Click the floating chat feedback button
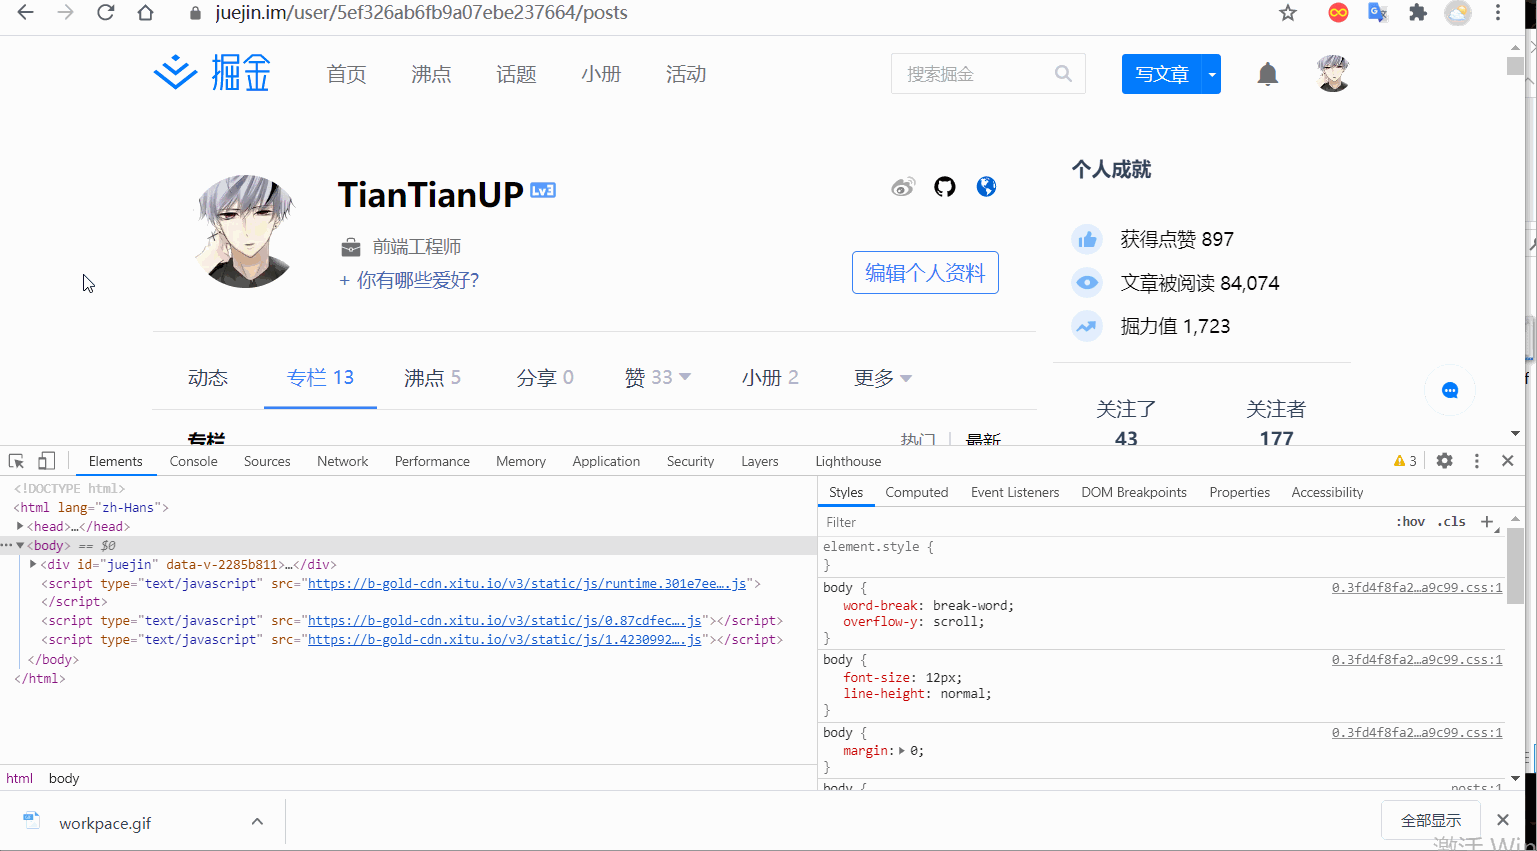This screenshot has width=1537, height=851. click(x=1450, y=390)
